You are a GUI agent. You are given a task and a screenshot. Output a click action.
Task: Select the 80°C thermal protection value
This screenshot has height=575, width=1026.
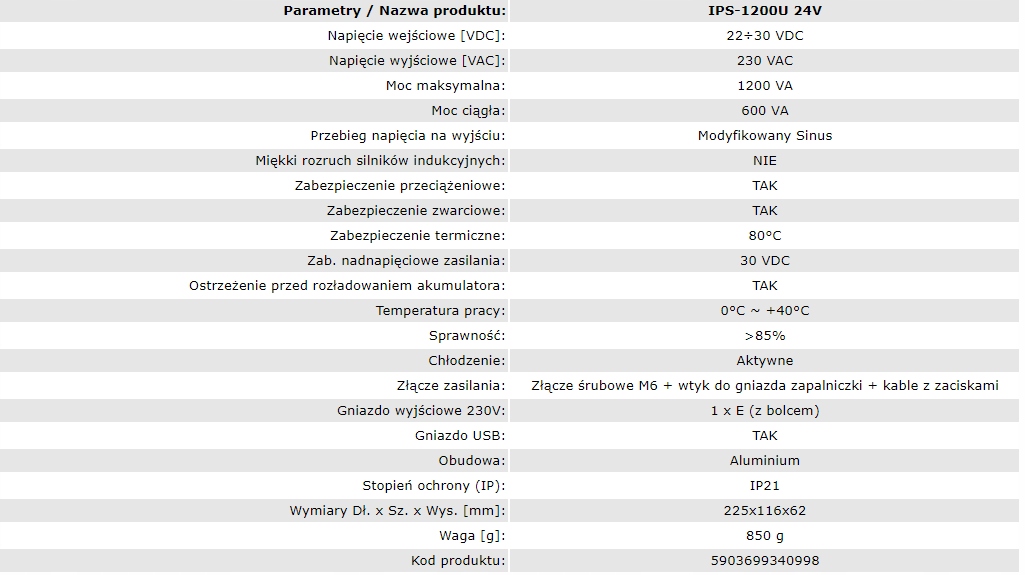pos(764,236)
